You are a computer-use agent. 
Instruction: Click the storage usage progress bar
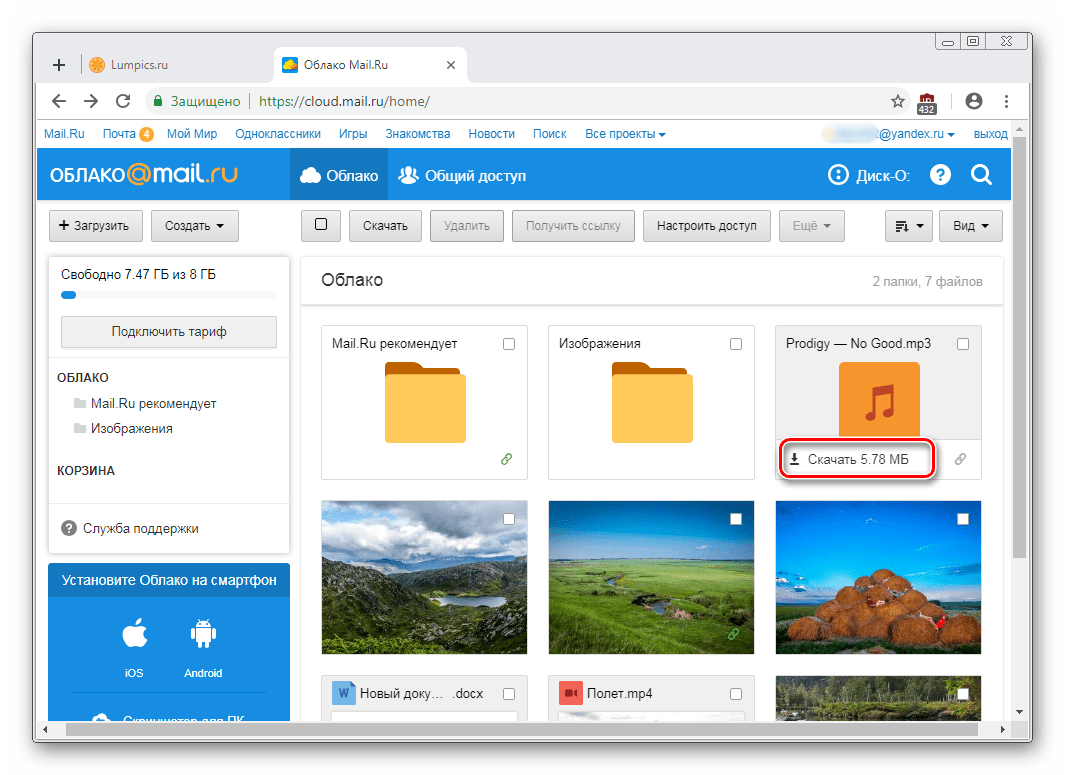click(x=169, y=295)
